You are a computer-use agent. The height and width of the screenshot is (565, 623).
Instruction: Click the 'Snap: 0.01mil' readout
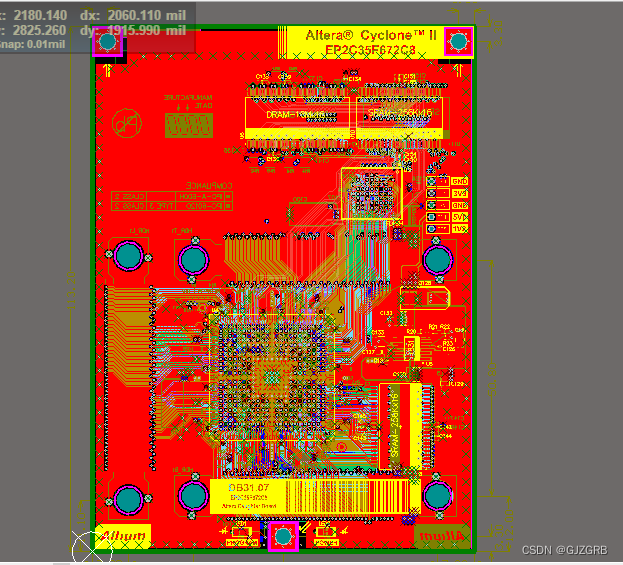pyautogui.click(x=31, y=44)
